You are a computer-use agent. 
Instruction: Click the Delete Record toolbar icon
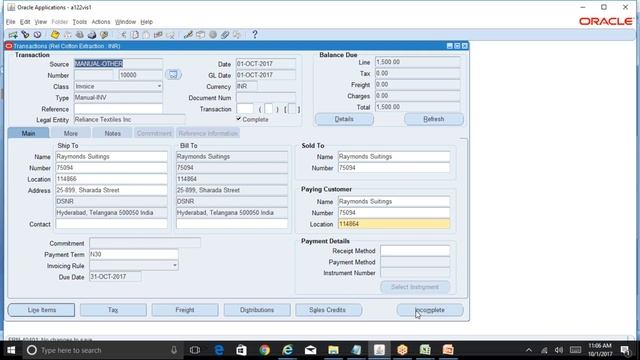pos(171,35)
